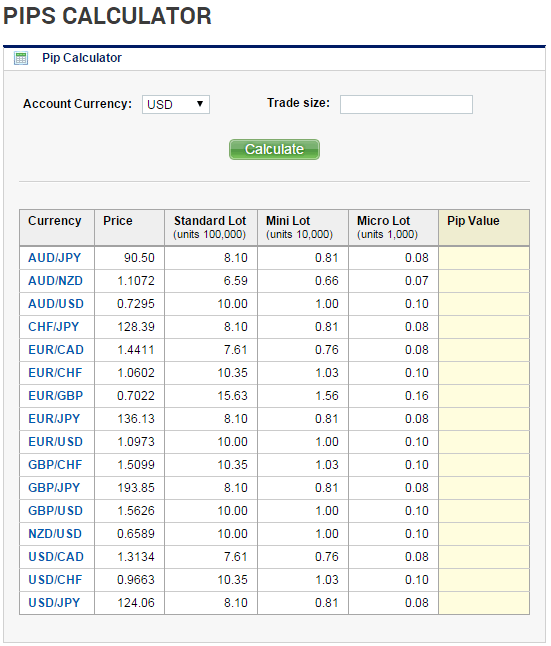Open the EUR/JPY currency link

coord(54,419)
